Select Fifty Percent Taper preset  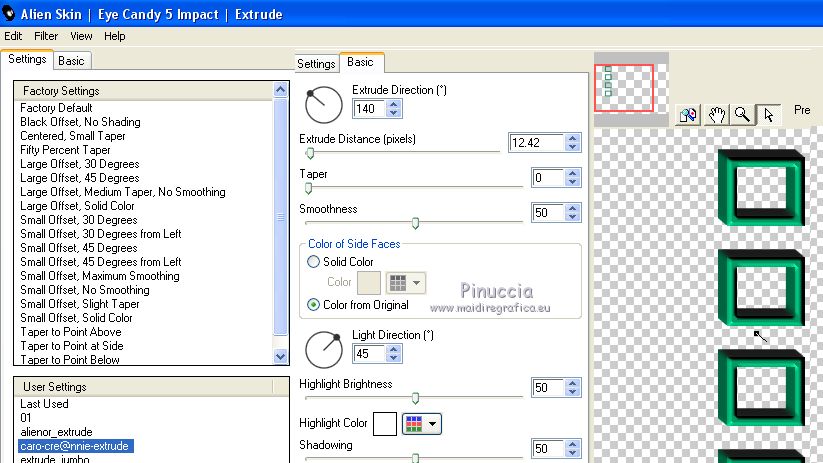pyautogui.click(x=65, y=150)
